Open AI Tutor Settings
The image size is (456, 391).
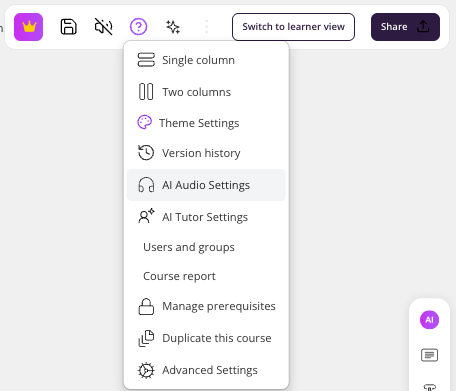206,217
